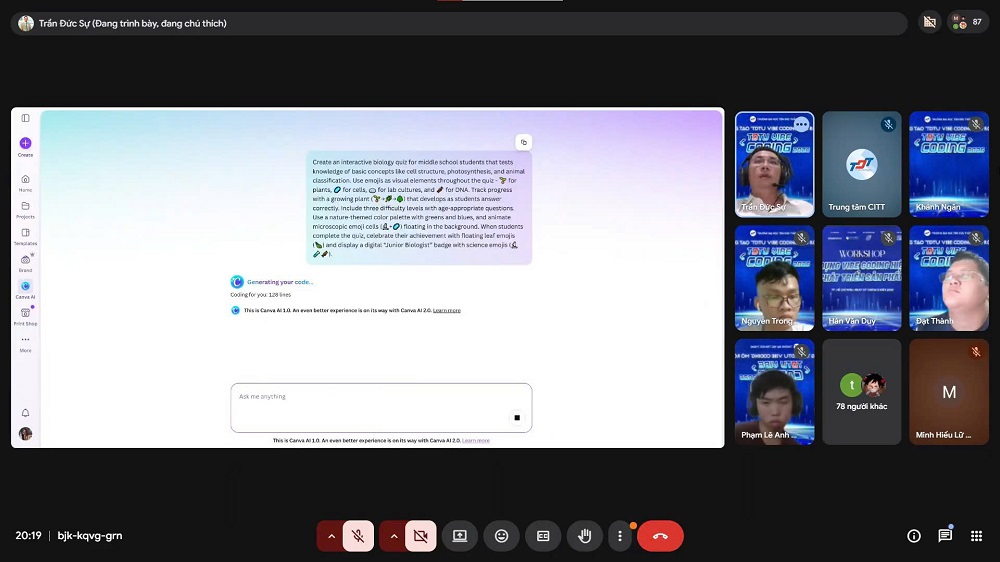
Task: Raise hand in the meeting
Action: (584, 536)
